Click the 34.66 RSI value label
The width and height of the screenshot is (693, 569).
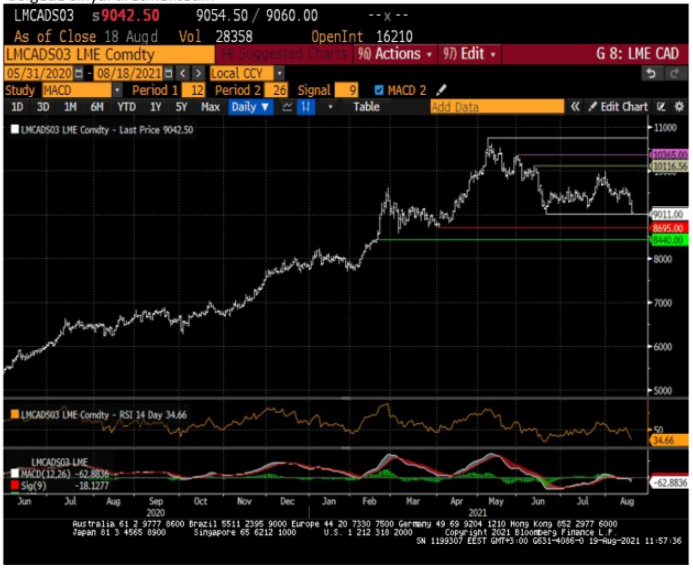669,440
